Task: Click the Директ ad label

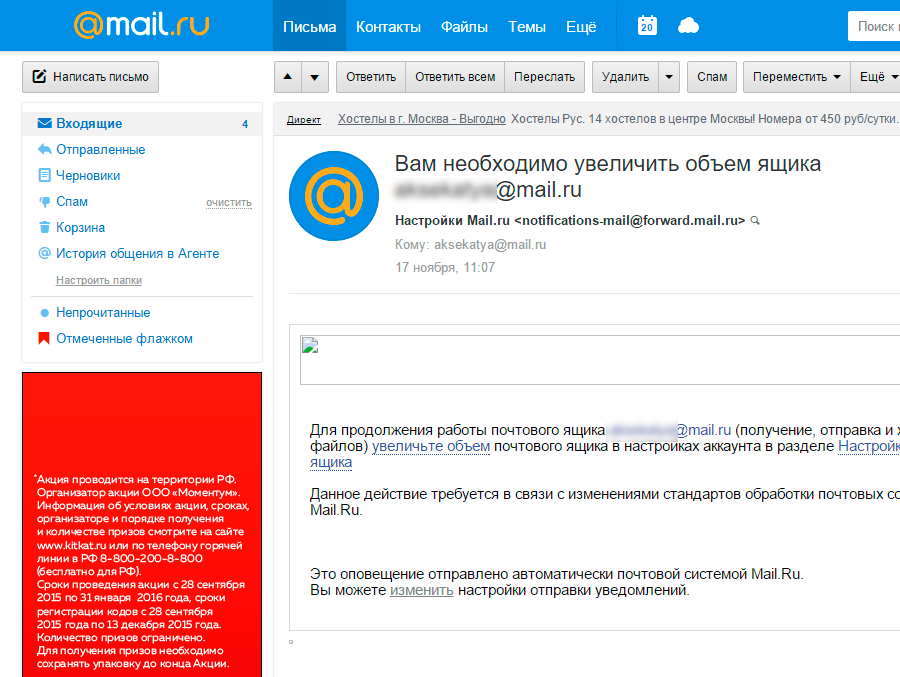Action: point(304,119)
